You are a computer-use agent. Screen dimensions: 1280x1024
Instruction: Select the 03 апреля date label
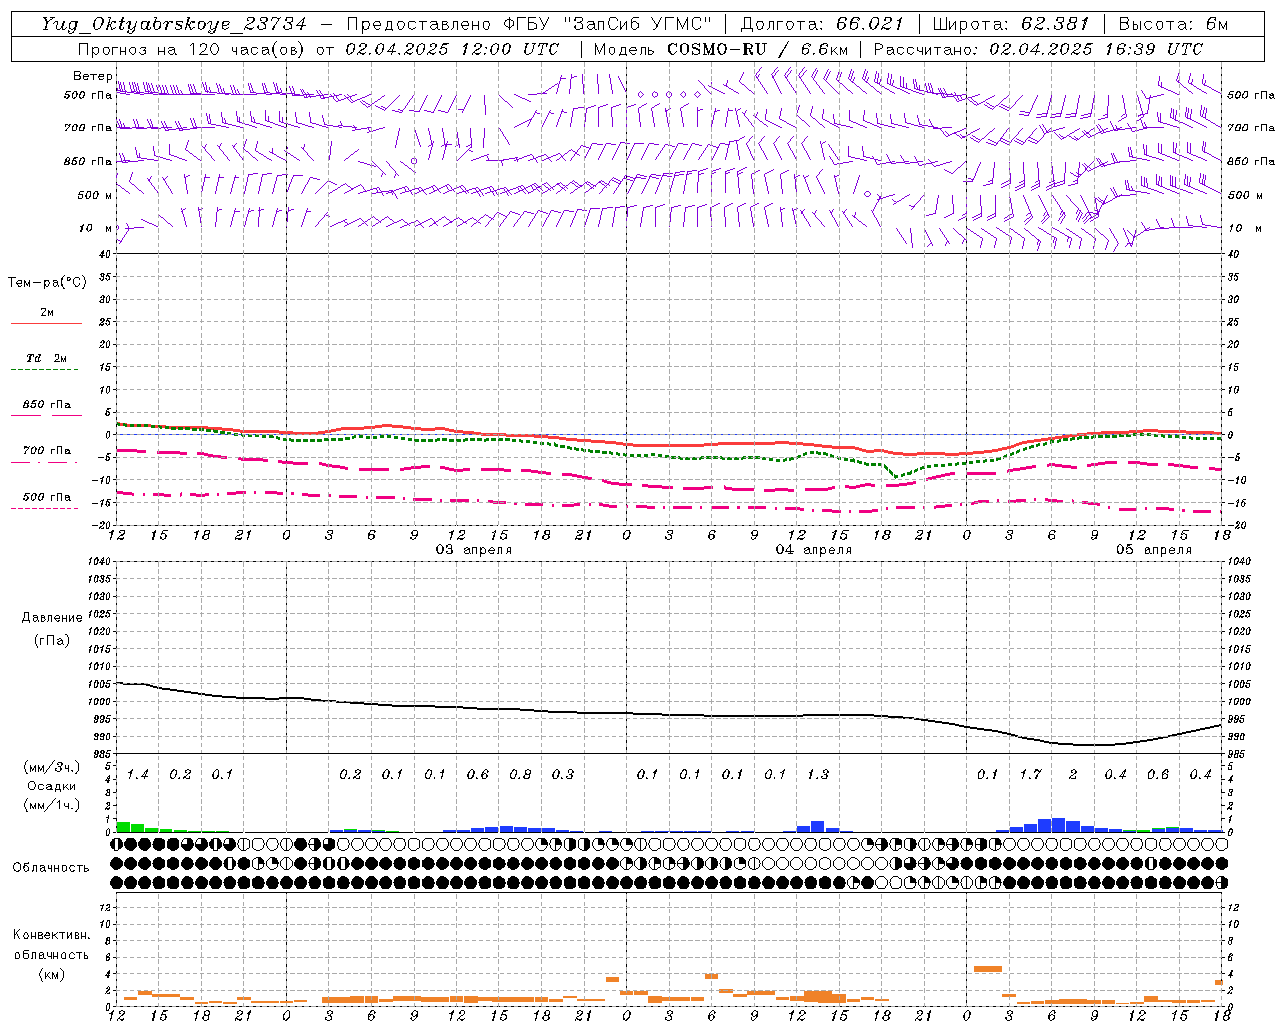click(x=474, y=550)
